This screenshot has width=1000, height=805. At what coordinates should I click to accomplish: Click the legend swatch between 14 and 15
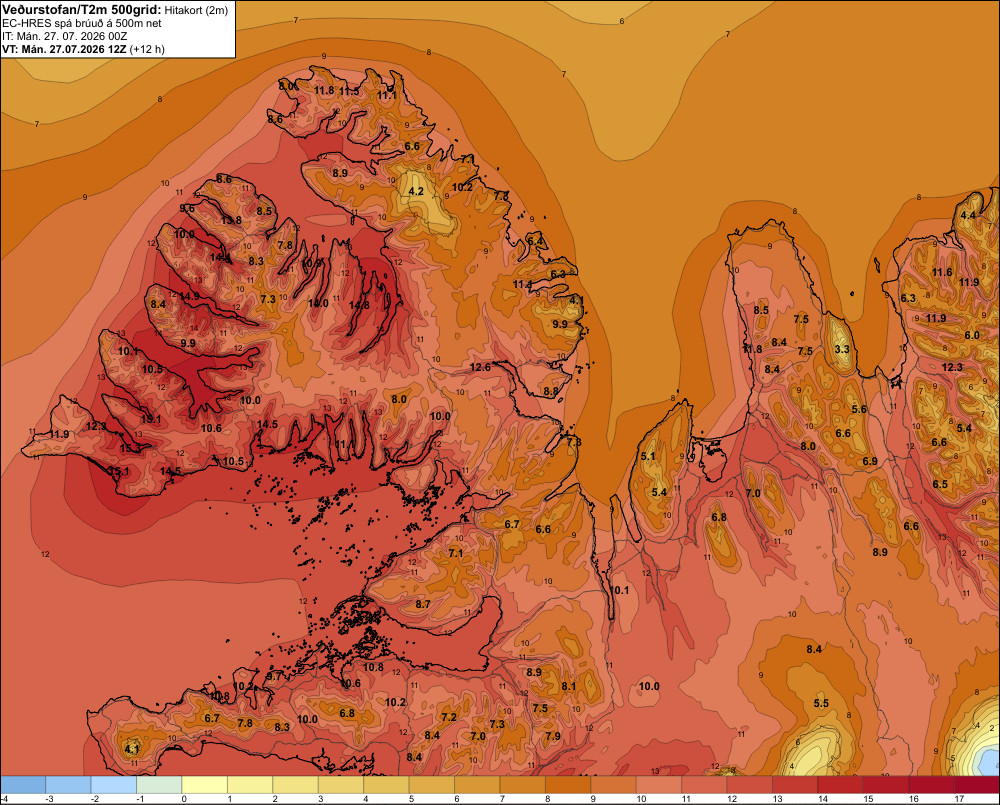click(x=841, y=785)
